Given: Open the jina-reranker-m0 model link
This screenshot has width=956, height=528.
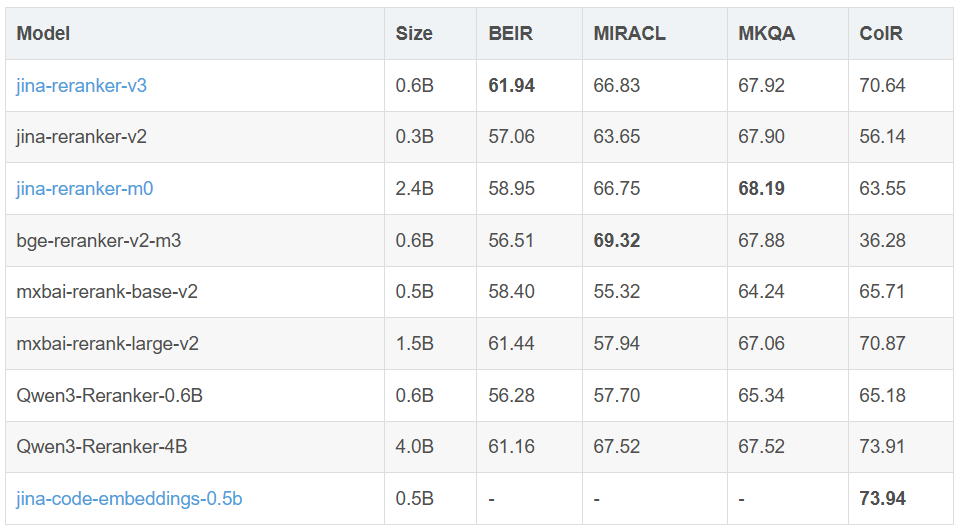Looking at the screenshot, I should (85, 189).
